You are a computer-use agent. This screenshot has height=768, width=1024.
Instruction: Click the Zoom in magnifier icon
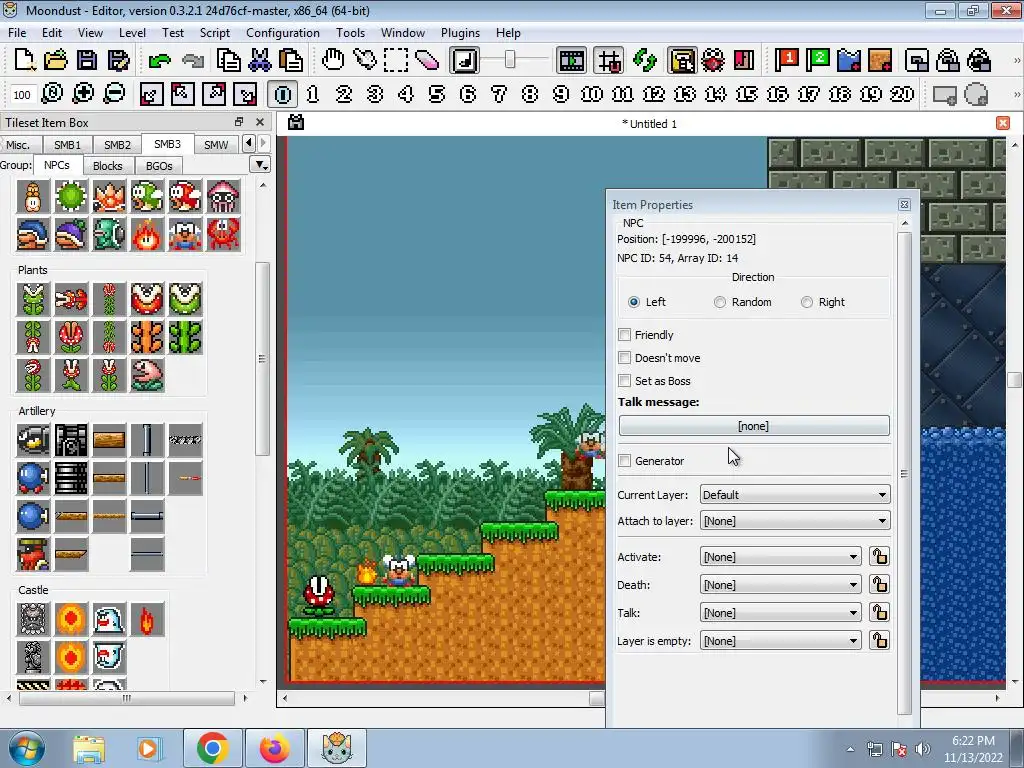[83, 94]
